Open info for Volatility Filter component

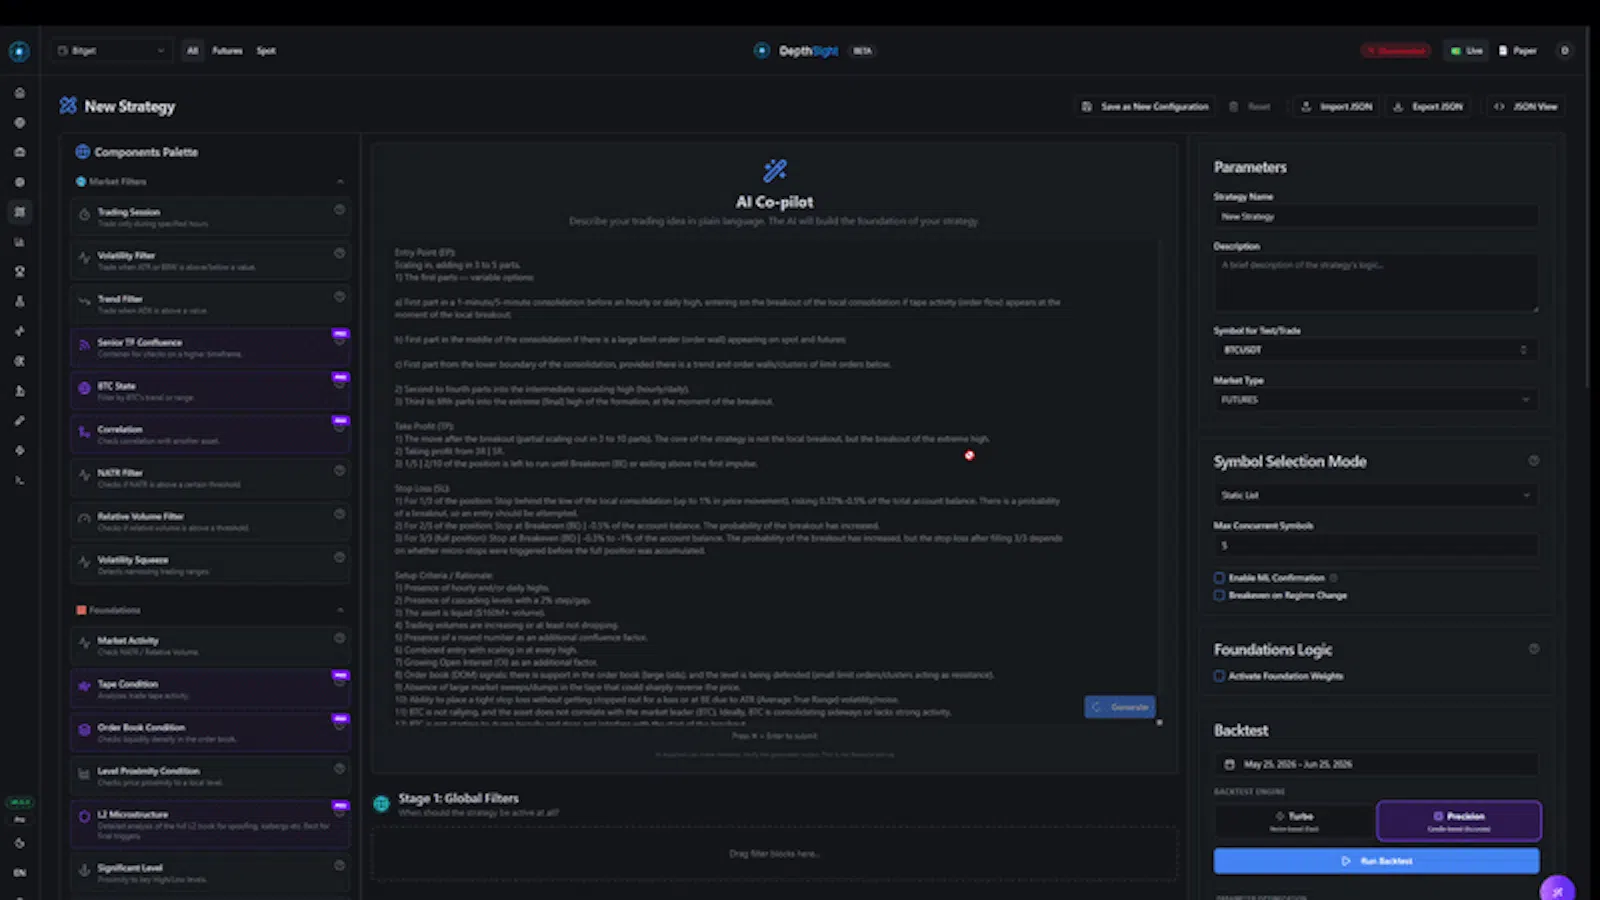coord(340,254)
